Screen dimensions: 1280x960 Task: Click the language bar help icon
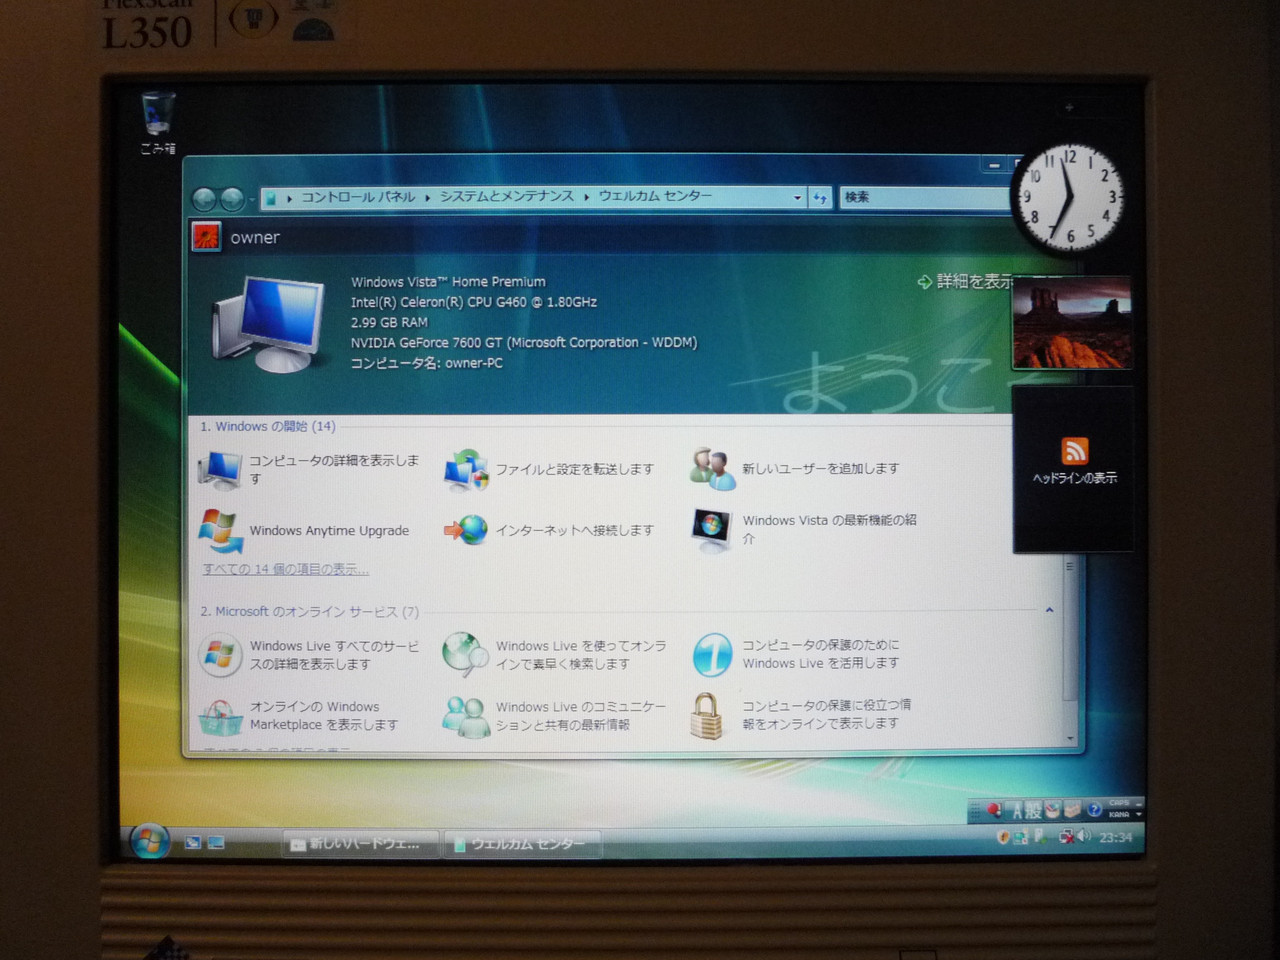[x=1095, y=810]
